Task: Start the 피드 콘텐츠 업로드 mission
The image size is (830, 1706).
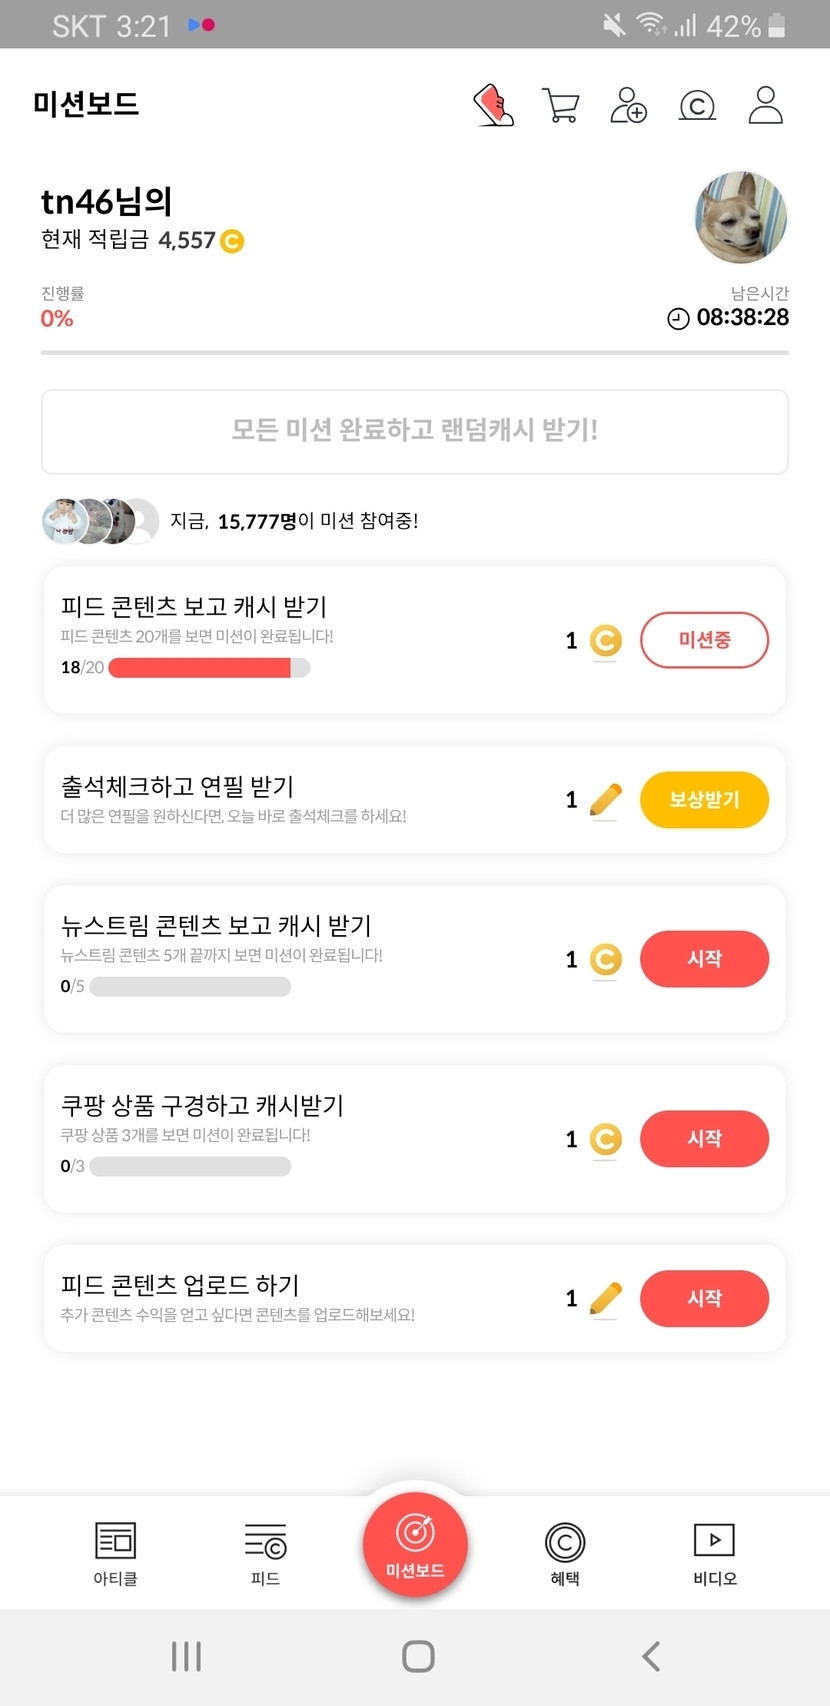Action: click(704, 1298)
